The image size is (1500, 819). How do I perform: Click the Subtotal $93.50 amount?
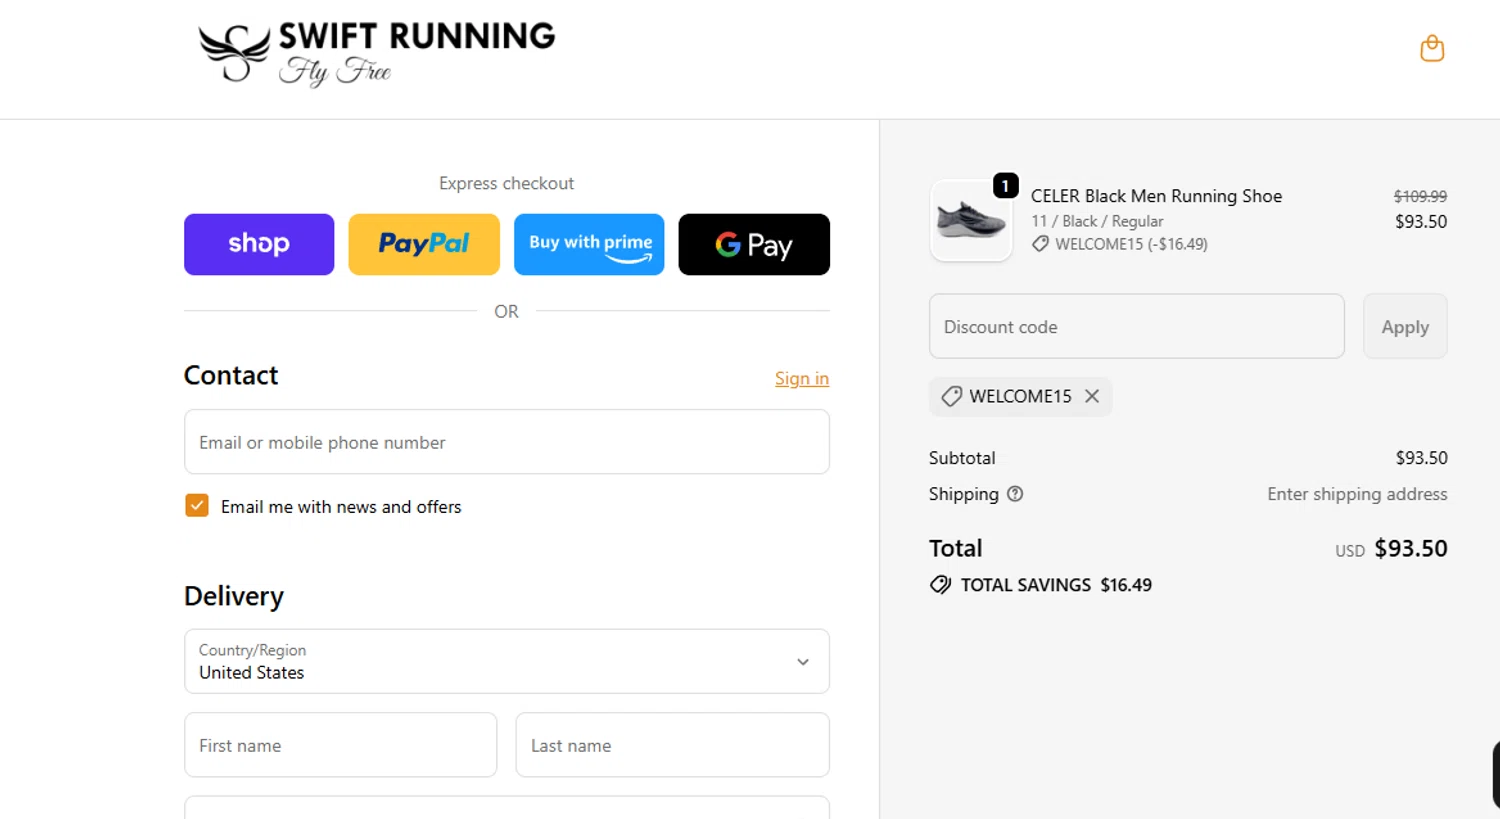(x=1421, y=458)
